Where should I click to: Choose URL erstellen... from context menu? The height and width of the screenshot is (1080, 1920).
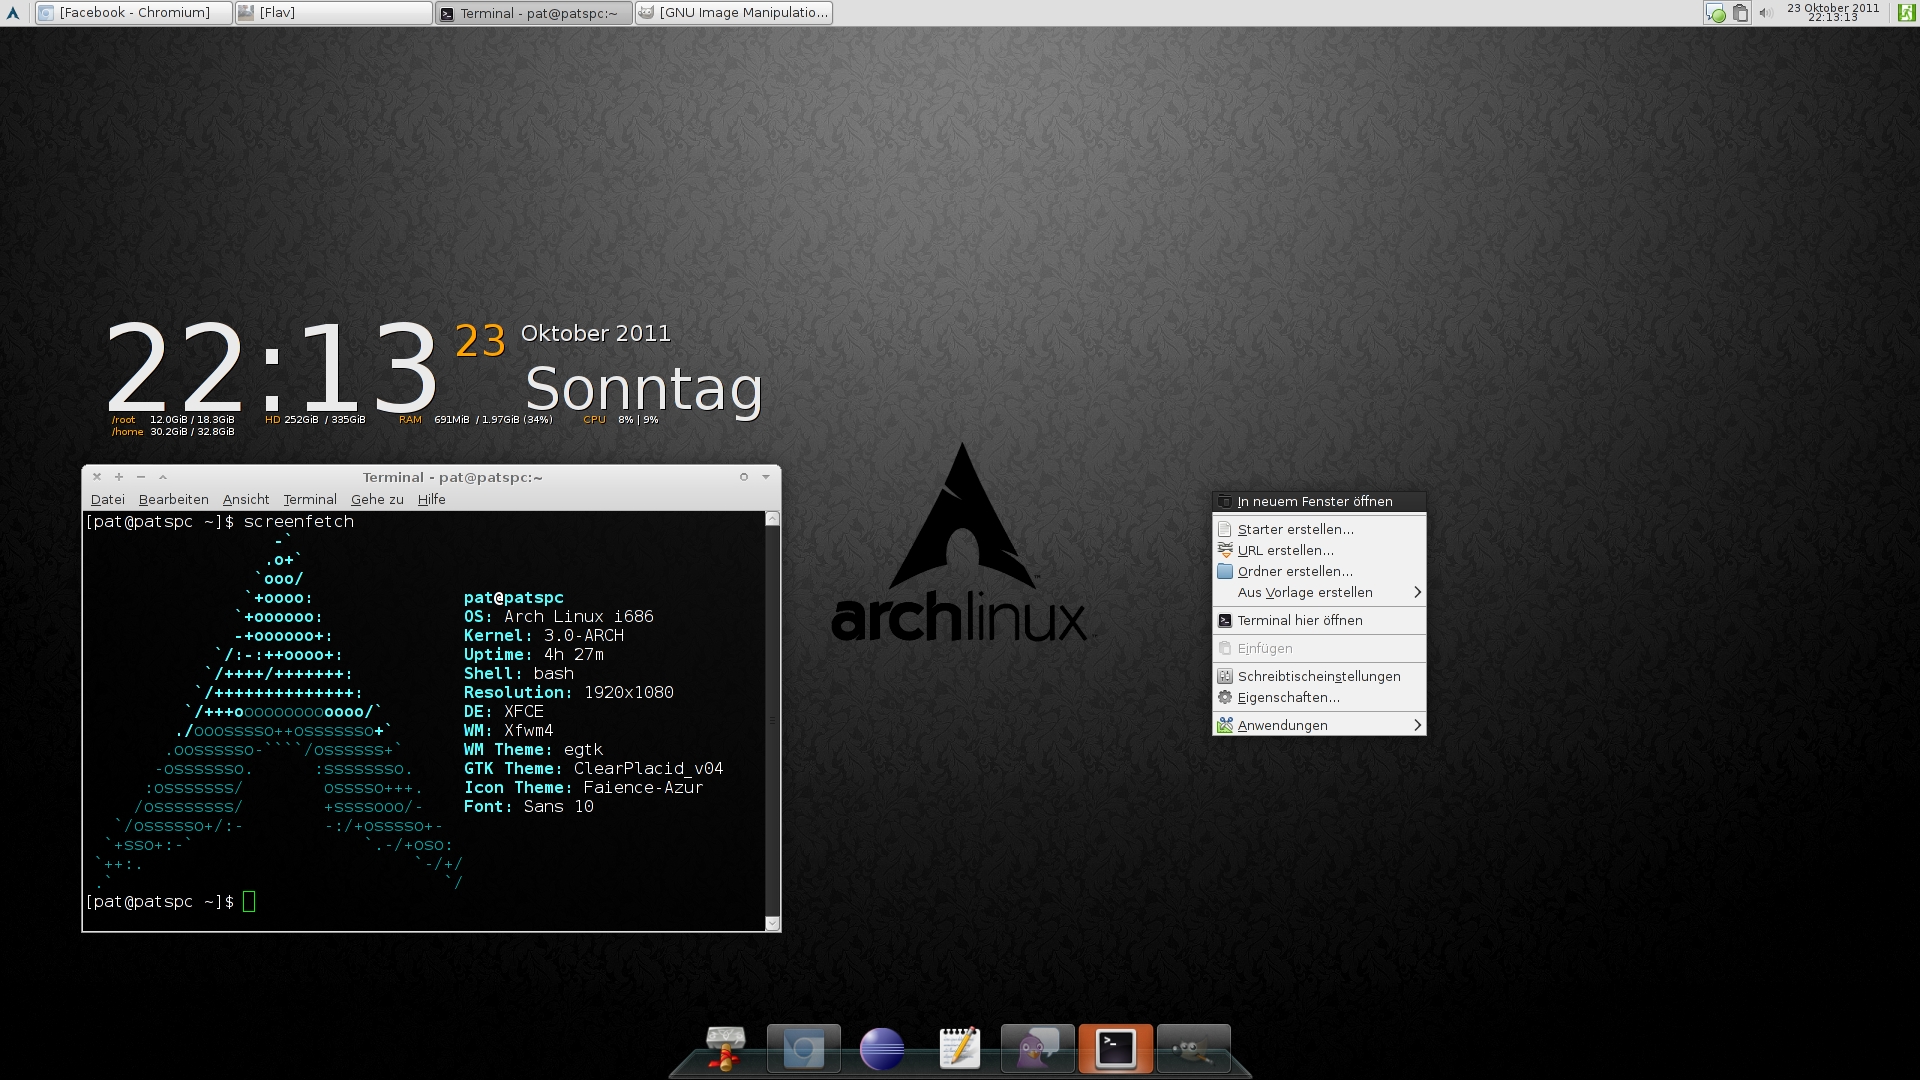[x=1319, y=551]
